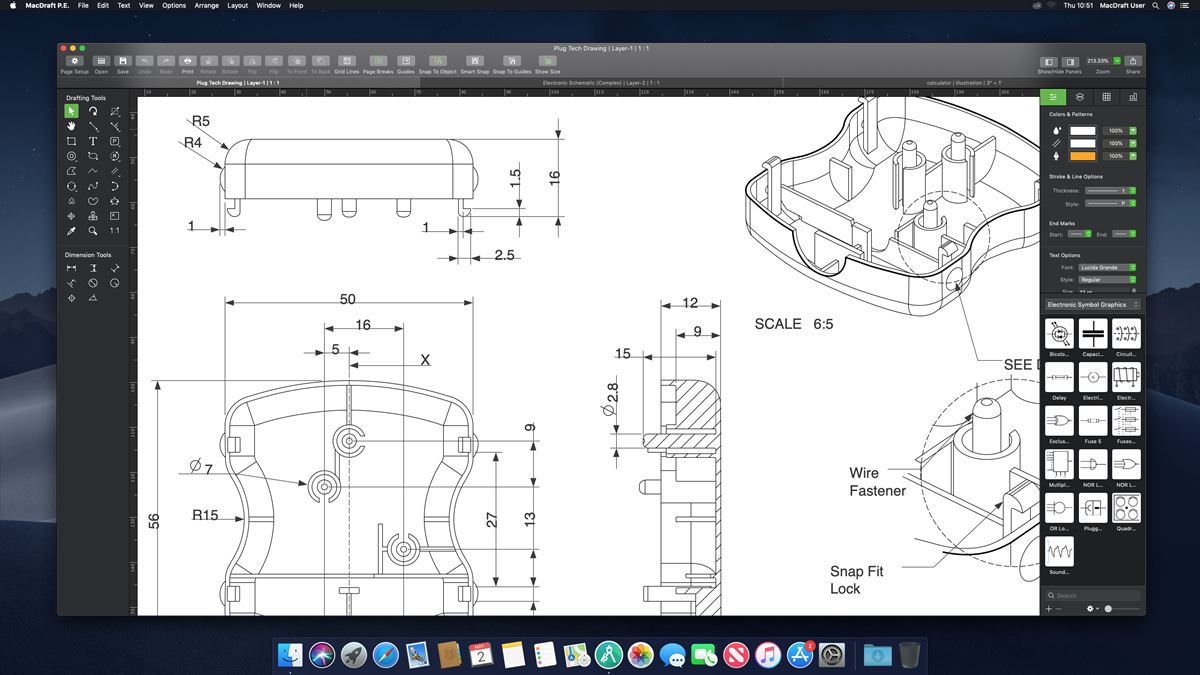Viewport: 1200px width, 675px height.
Task: Open the File menu
Action: coord(83,5)
